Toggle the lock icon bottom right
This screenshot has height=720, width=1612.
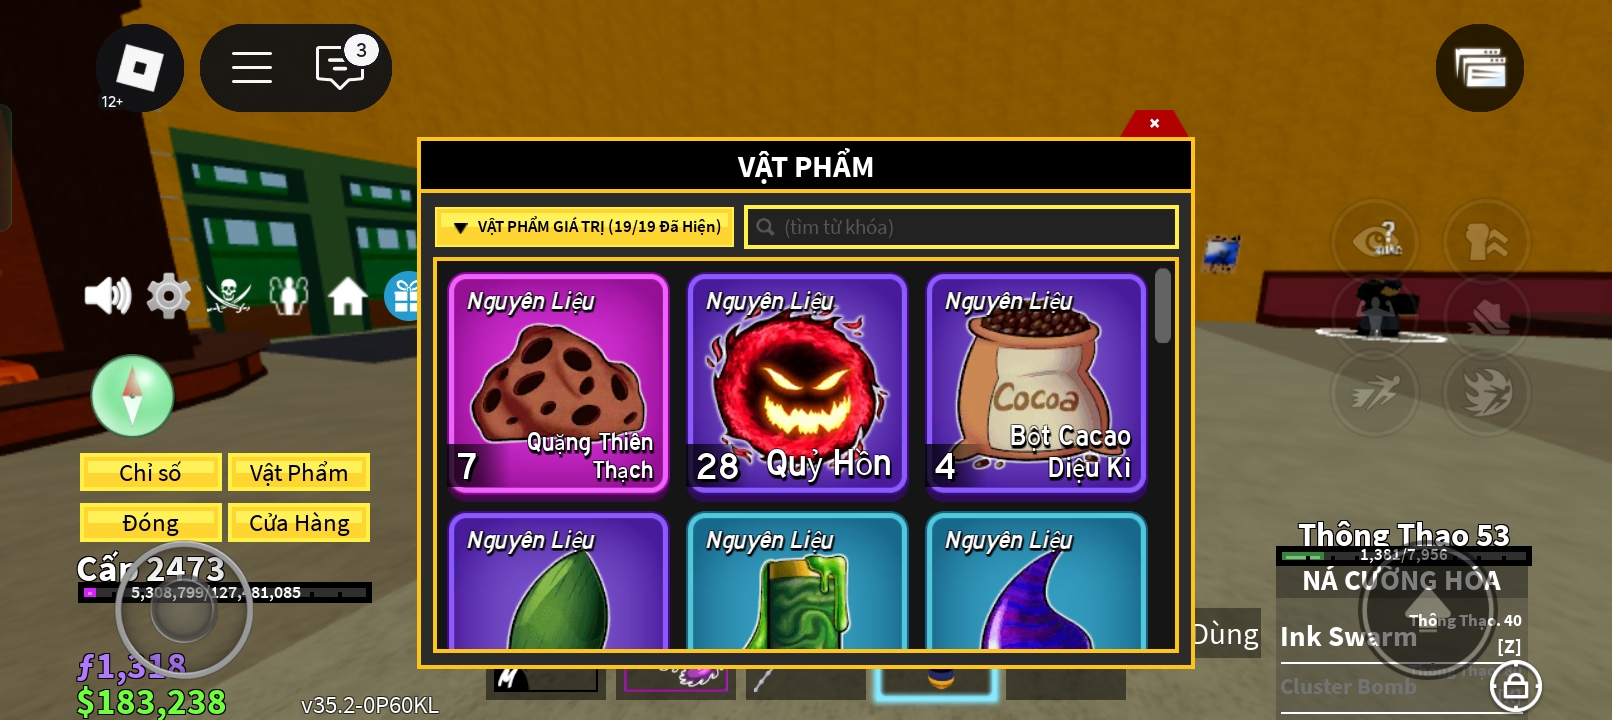tap(1516, 686)
